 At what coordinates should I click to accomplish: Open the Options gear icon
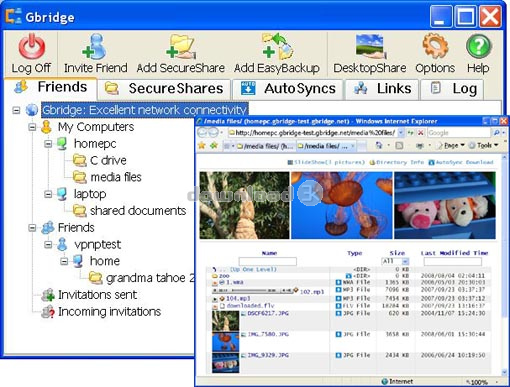click(435, 46)
